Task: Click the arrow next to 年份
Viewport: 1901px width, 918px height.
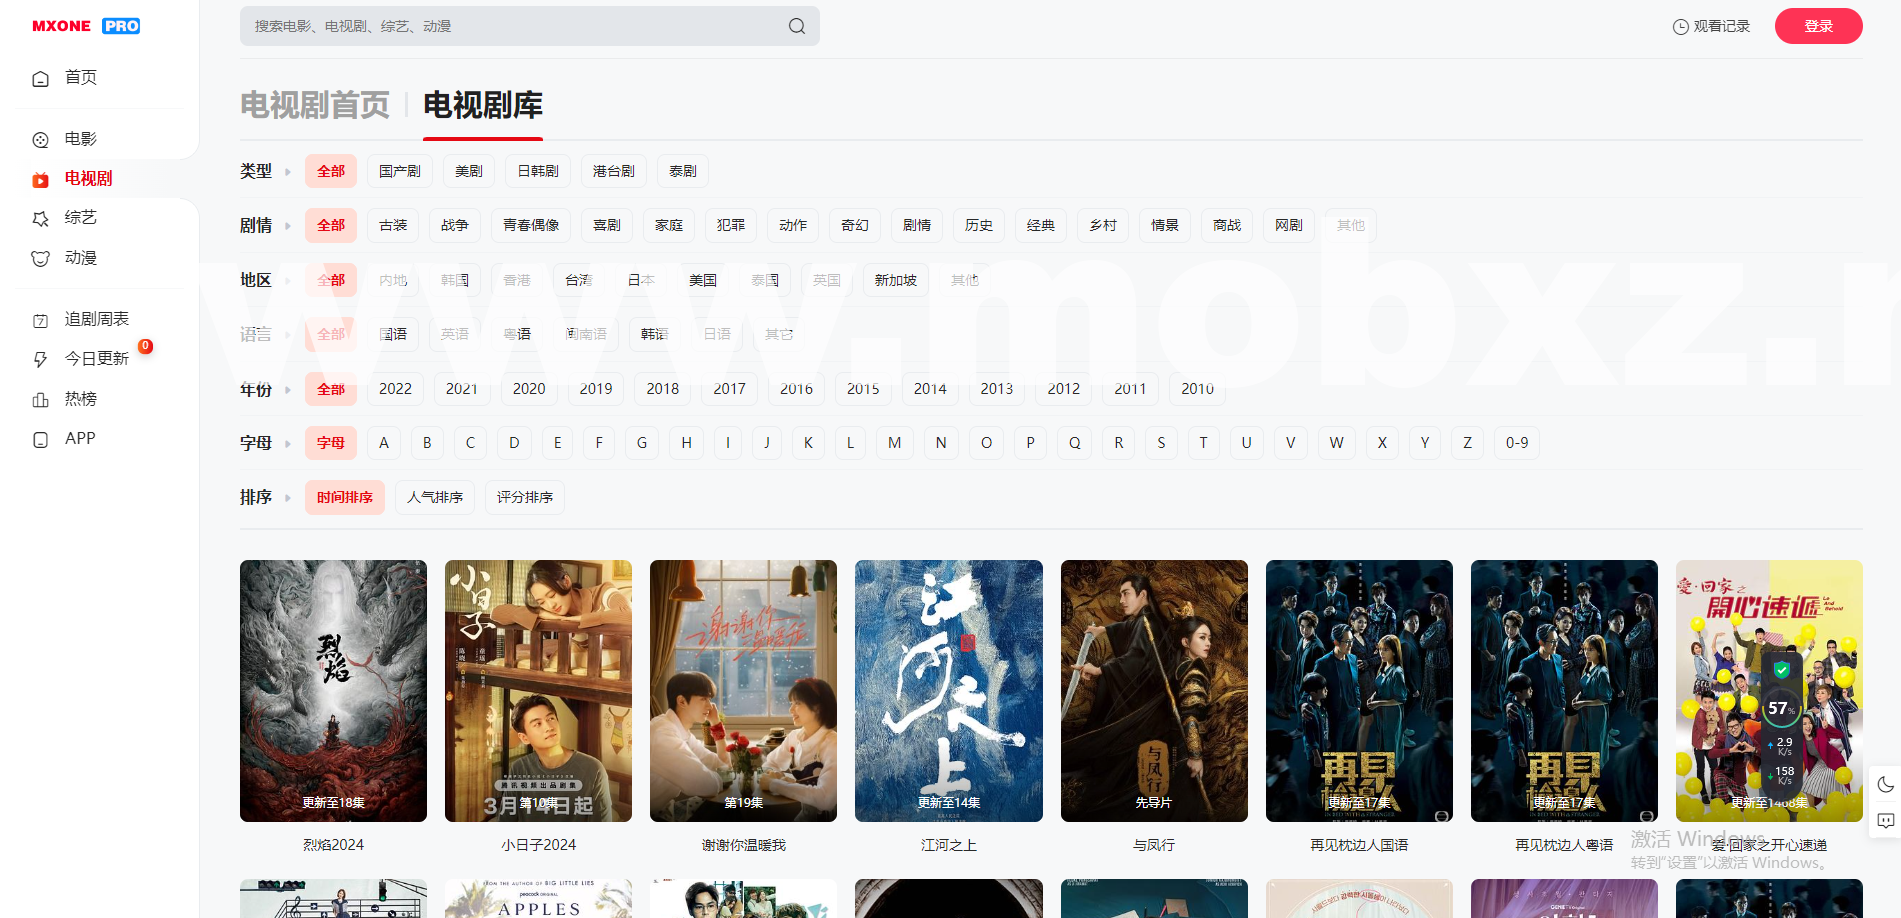Action: (288, 390)
